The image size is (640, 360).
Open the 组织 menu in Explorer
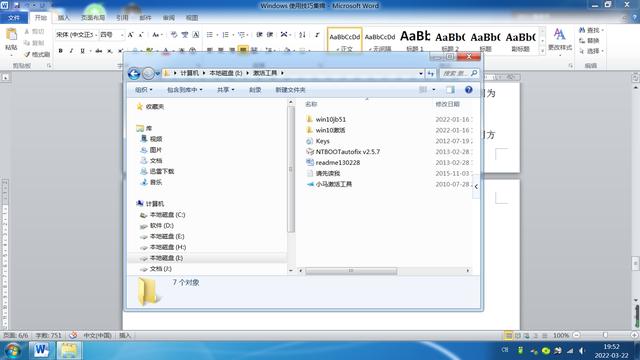pos(144,90)
